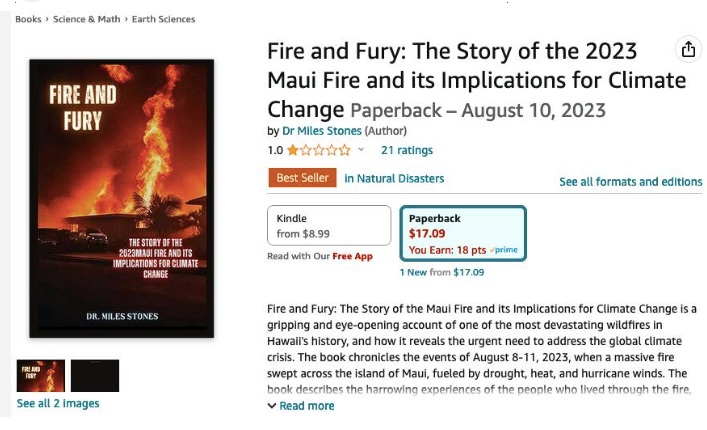Click the star rating icons
The width and height of the screenshot is (707, 430).
(318, 151)
